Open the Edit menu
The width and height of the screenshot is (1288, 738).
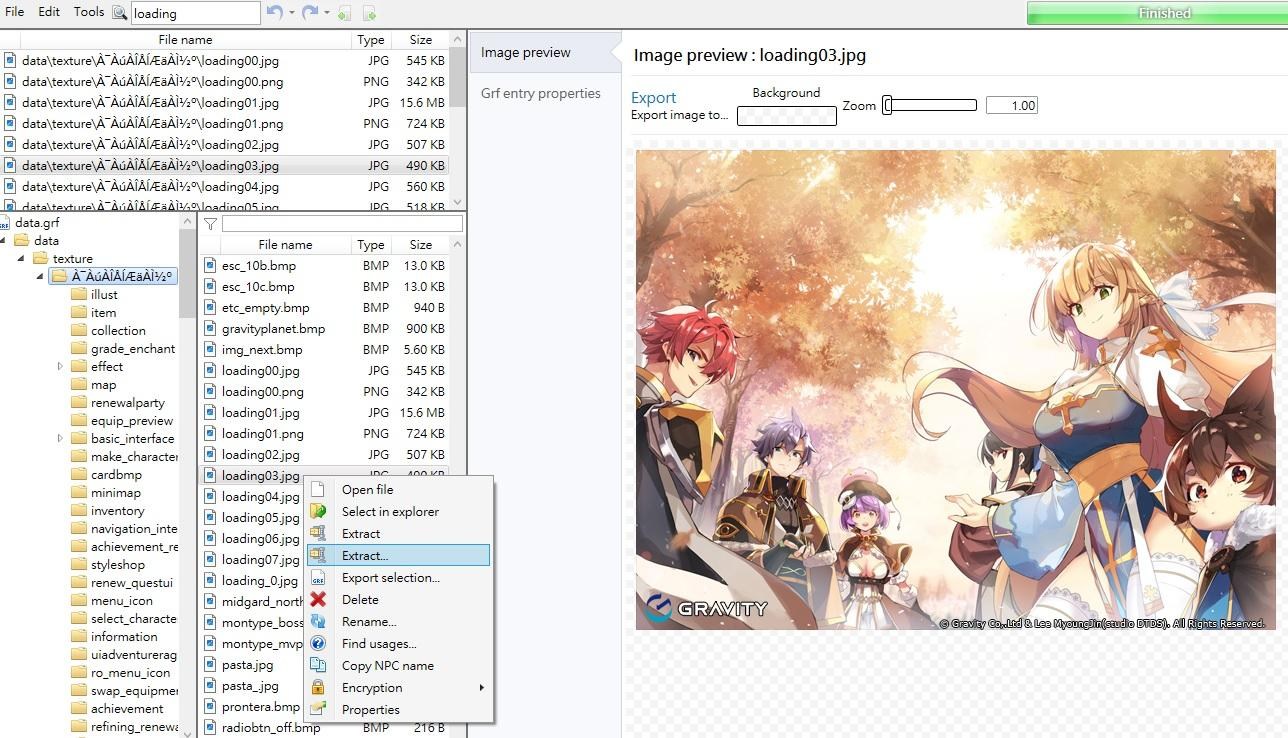[x=49, y=12]
